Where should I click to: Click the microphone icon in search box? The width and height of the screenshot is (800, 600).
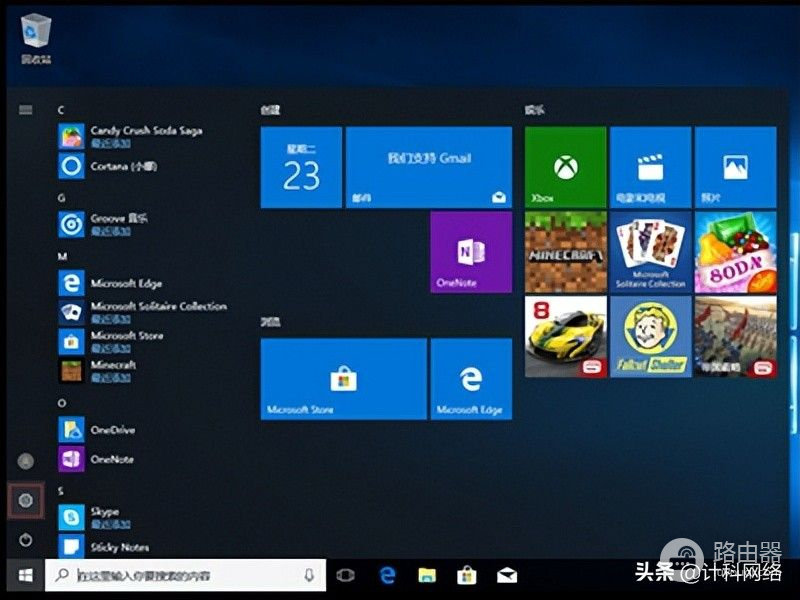pos(309,575)
